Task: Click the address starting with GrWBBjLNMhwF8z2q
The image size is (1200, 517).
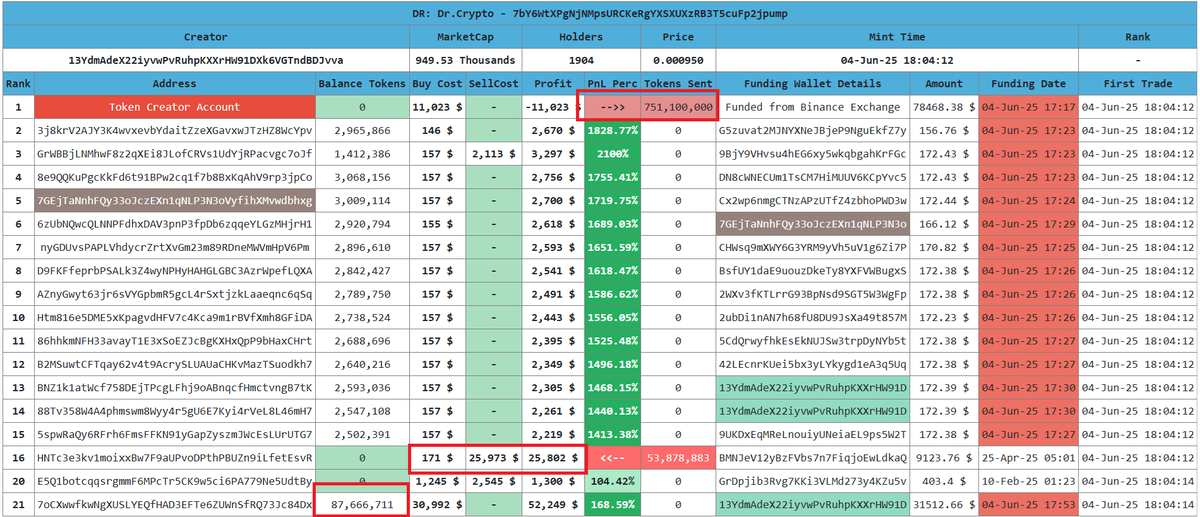Action: [x=174, y=154]
